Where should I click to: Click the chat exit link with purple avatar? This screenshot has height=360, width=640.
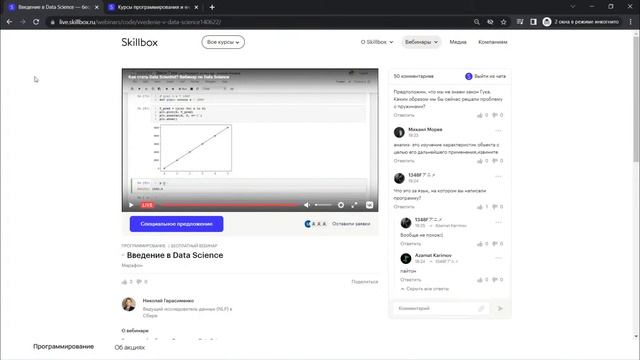(485, 76)
